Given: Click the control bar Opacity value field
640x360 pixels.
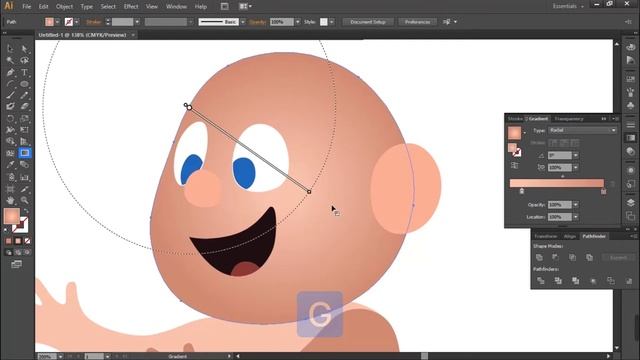Looking at the screenshot, I should [282, 22].
